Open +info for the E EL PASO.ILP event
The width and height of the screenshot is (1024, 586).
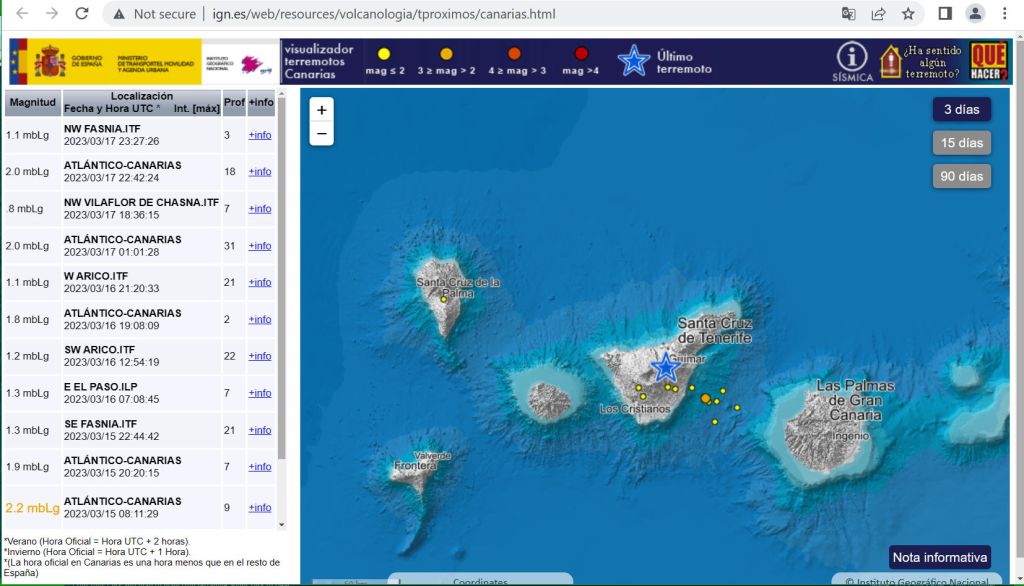tap(260, 393)
